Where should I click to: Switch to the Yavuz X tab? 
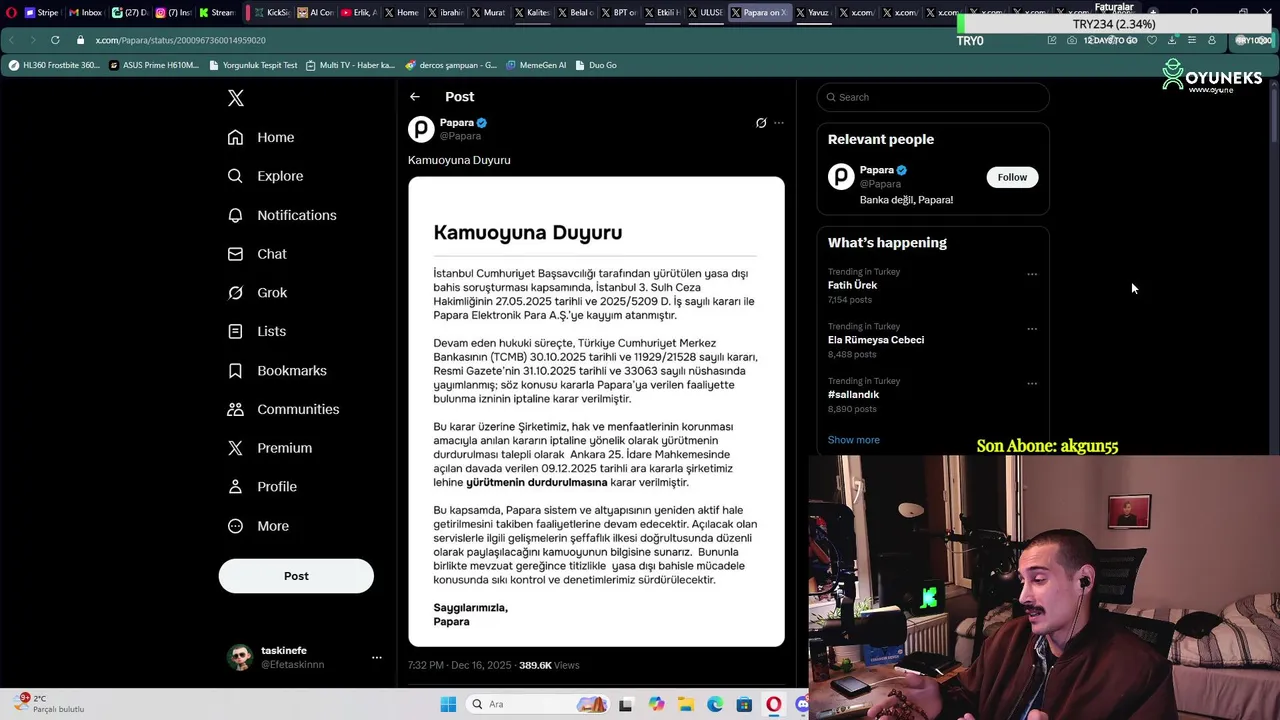[813, 13]
